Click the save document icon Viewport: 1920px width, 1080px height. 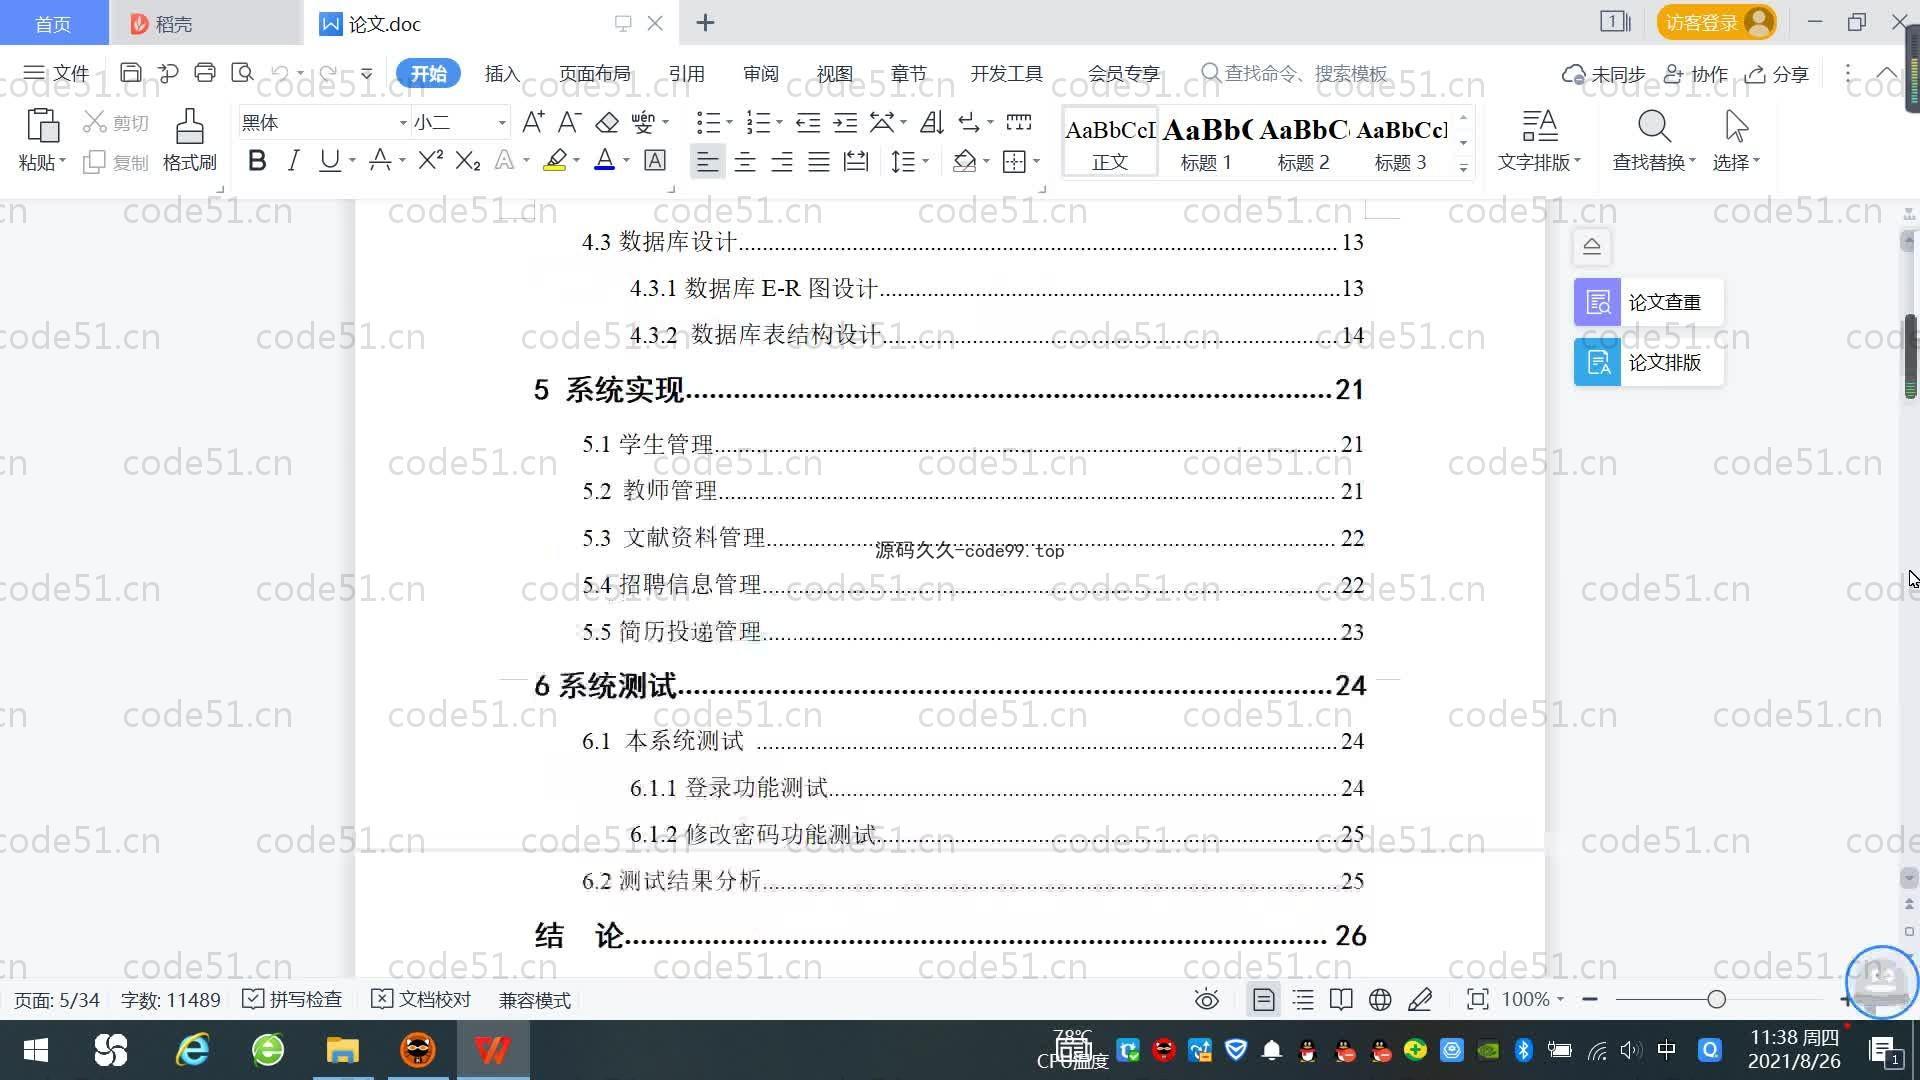point(130,73)
